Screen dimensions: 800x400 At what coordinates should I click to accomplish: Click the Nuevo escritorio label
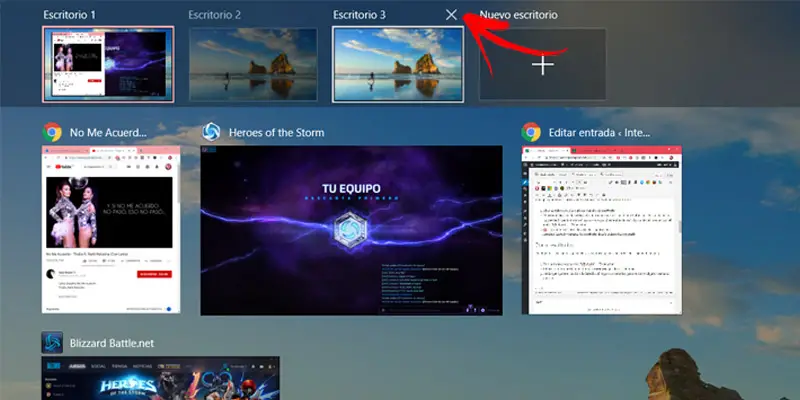click(x=518, y=15)
